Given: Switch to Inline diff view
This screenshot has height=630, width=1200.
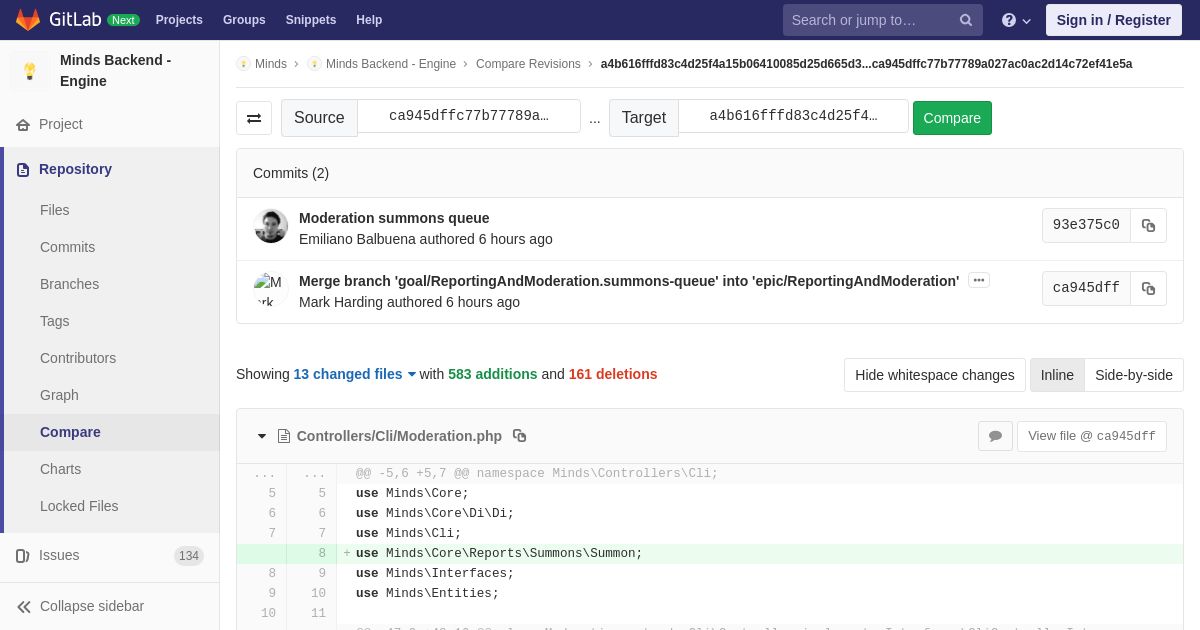Looking at the screenshot, I should pyautogui.click(x=1057, y=375).
